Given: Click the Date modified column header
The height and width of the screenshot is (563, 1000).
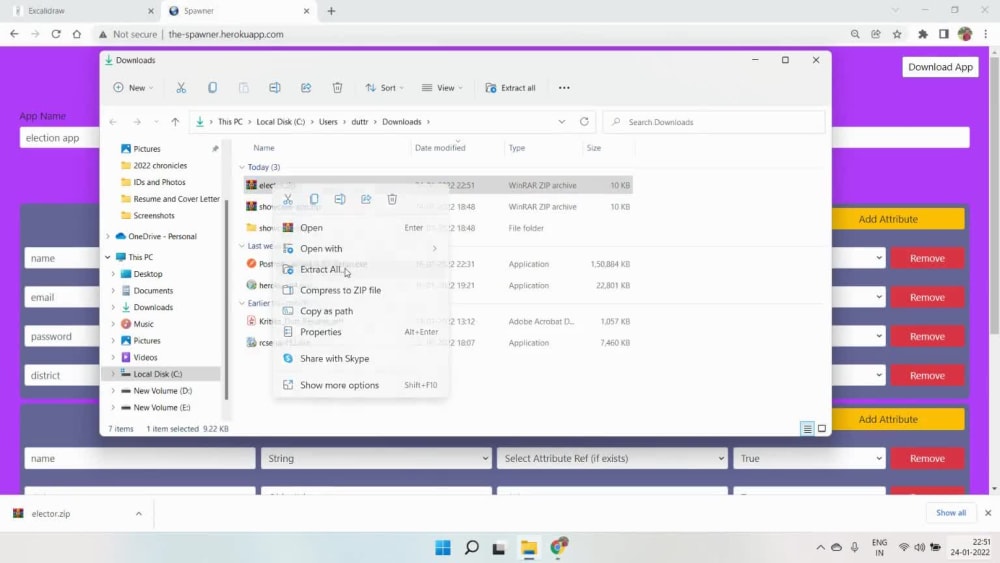Looking at the screenshot, I should tap(440, 148).
